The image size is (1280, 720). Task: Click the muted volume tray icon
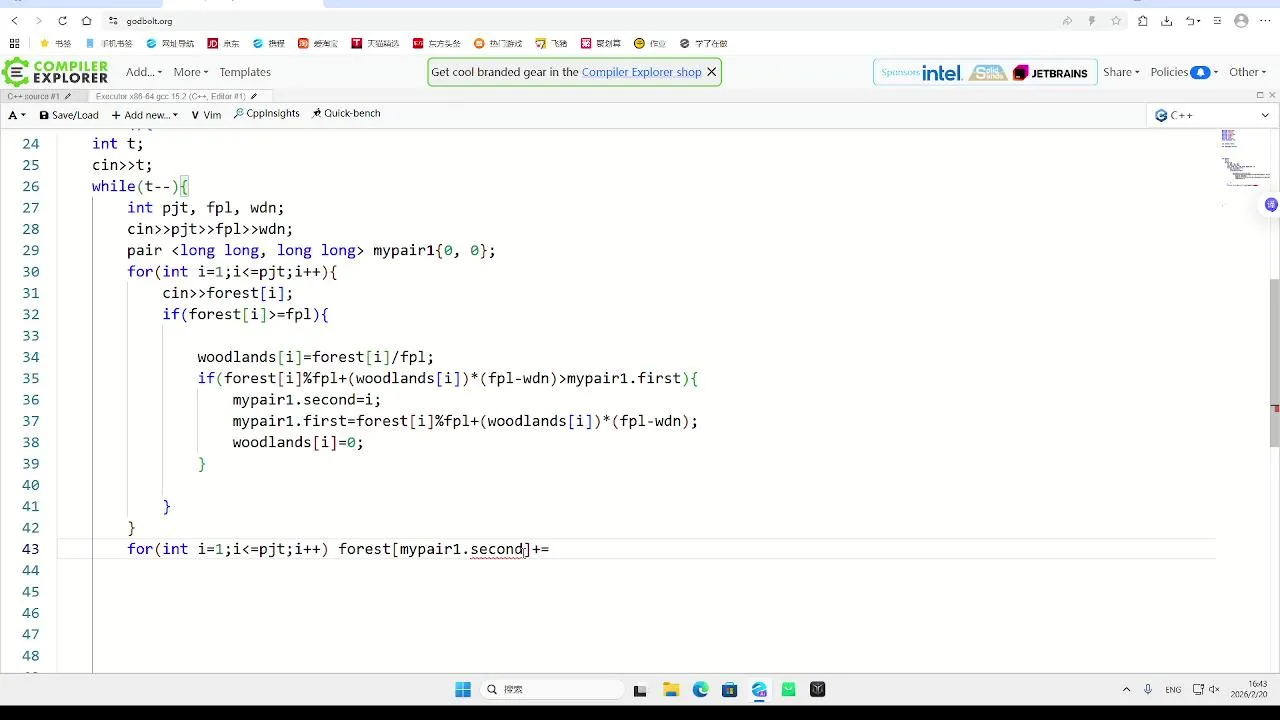[x=1214, y=689]
